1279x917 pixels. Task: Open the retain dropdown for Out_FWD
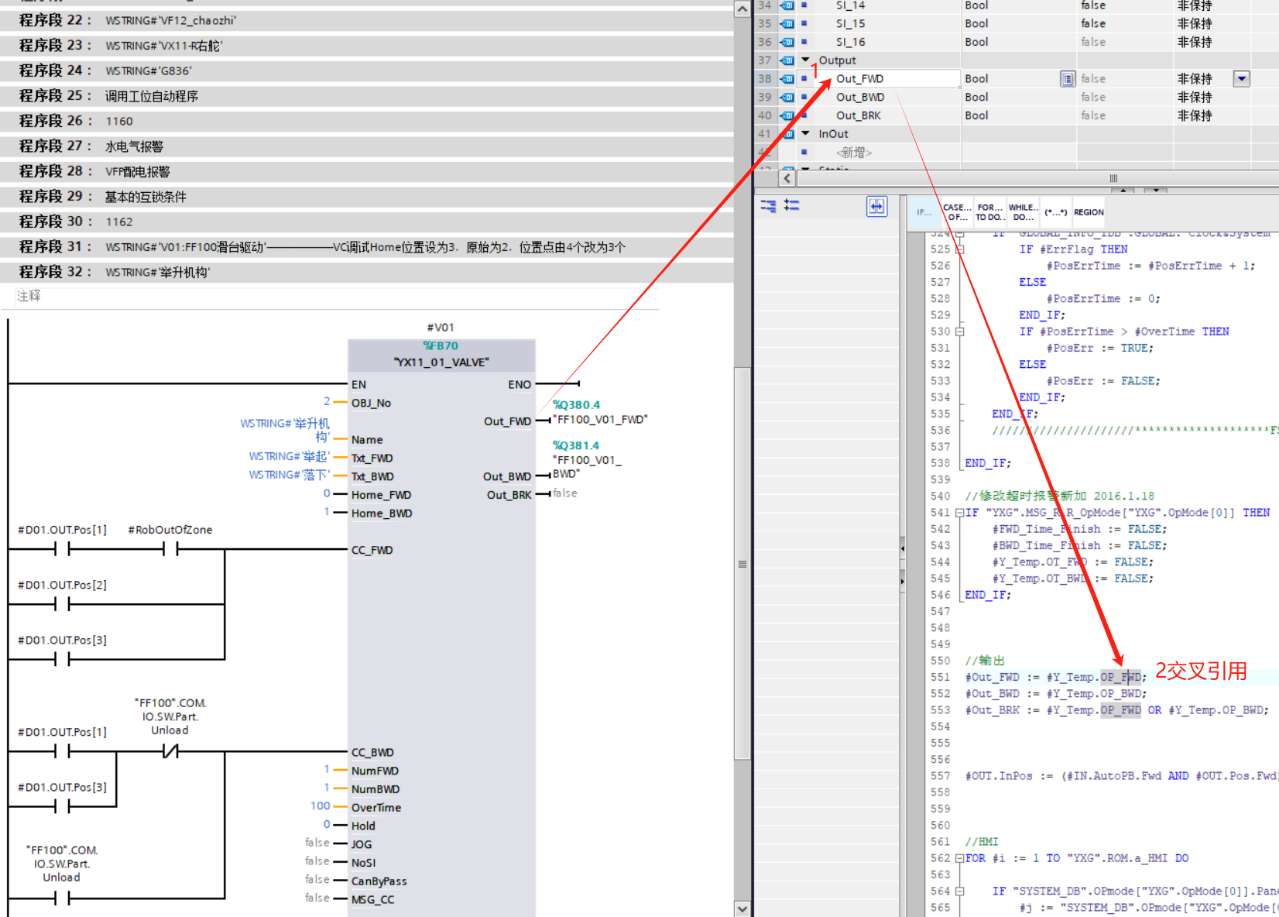point(1241,79)
